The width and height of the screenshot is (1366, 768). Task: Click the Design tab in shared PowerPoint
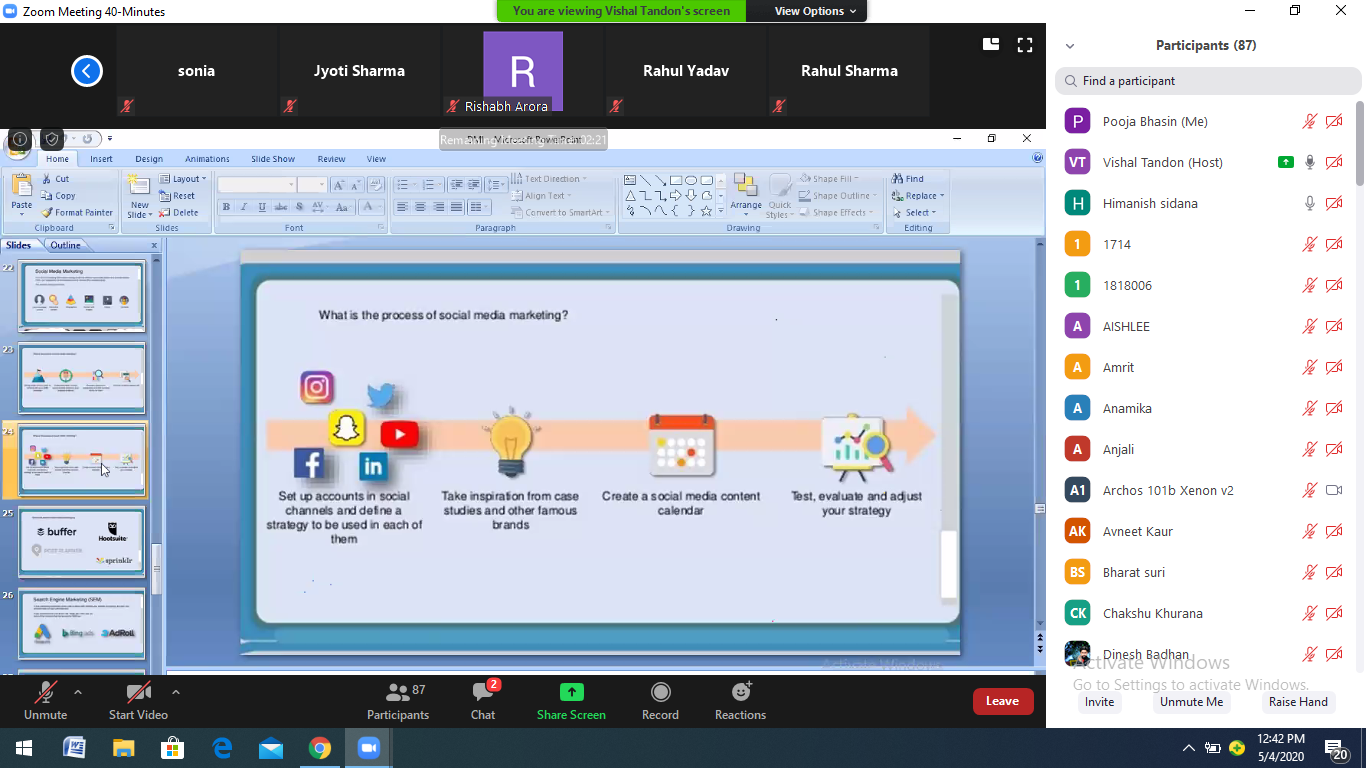pos(149,159)
